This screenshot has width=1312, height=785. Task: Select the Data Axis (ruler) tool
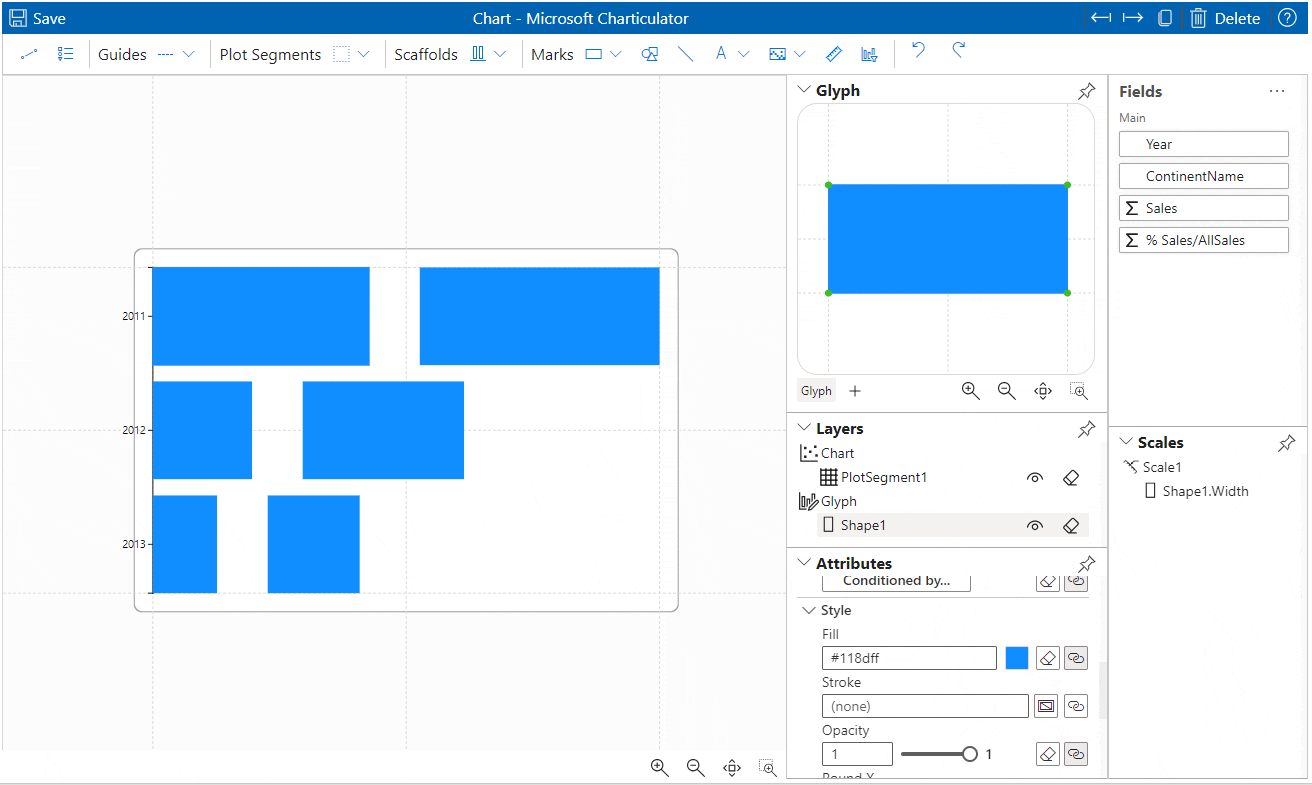pyautogui.click(x=833, y=54)
